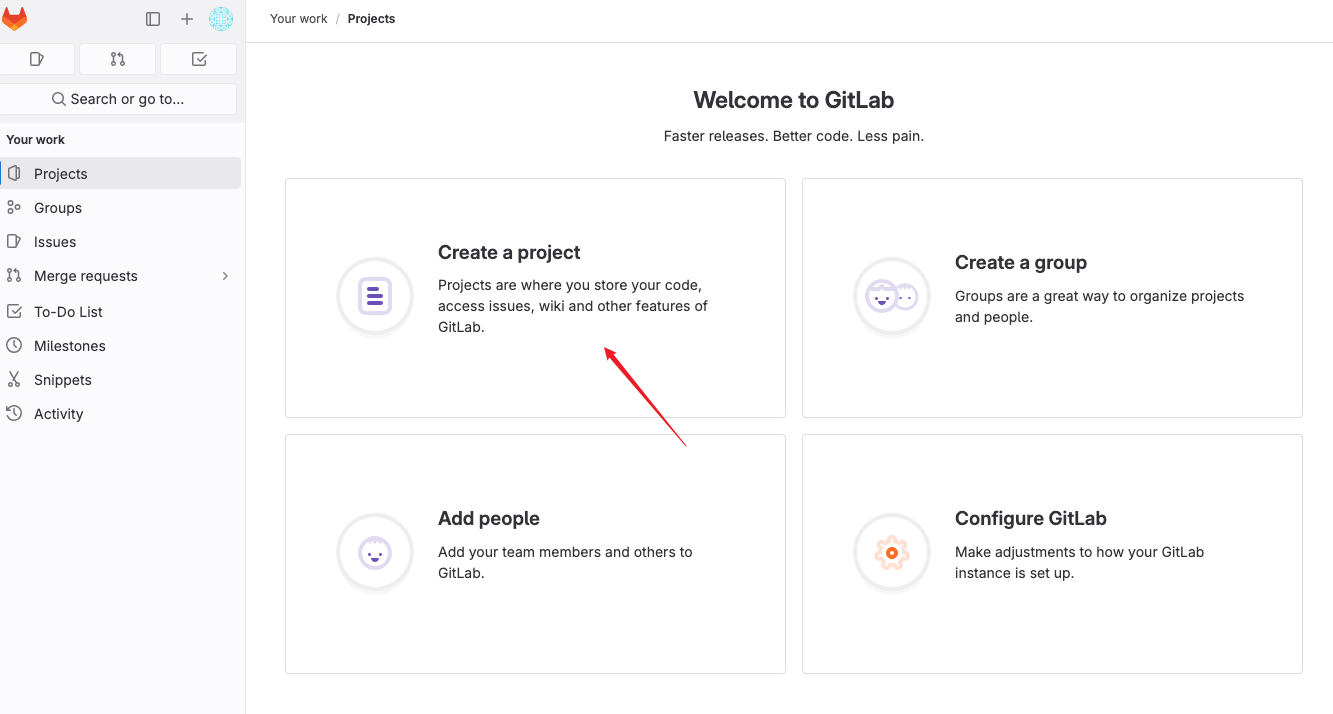Click the Configure GitLab heading
The width and height of the screenshot is (1333, 714).
click(1031, 519)
